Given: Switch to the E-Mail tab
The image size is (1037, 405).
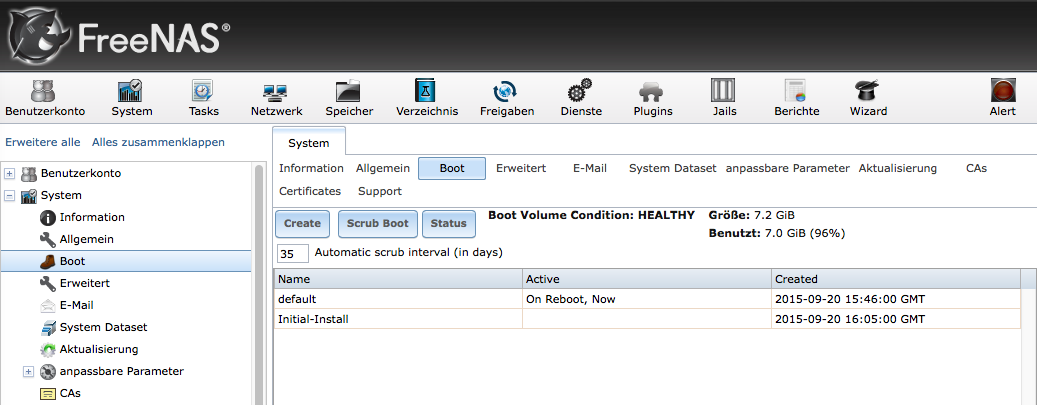Looking at the screenshot, I should coord(590,168).
